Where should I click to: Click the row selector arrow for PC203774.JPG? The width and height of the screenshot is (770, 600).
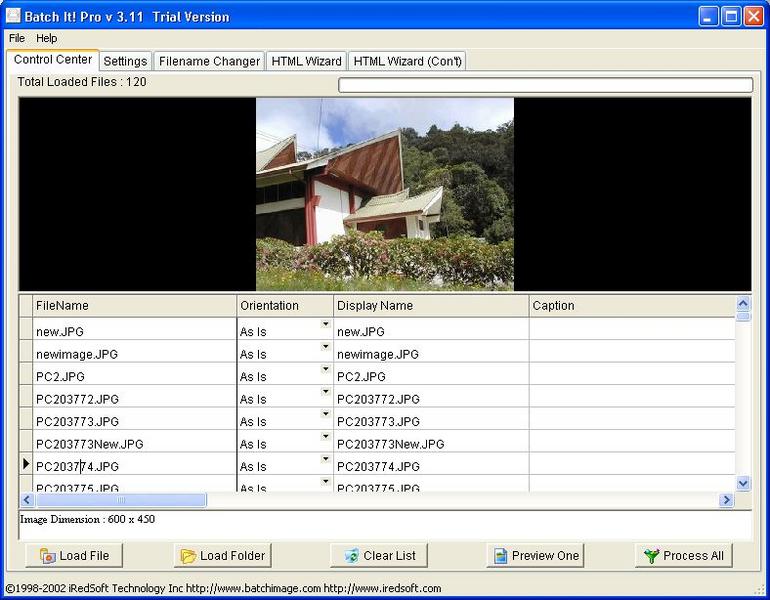(x=27, y=464)
